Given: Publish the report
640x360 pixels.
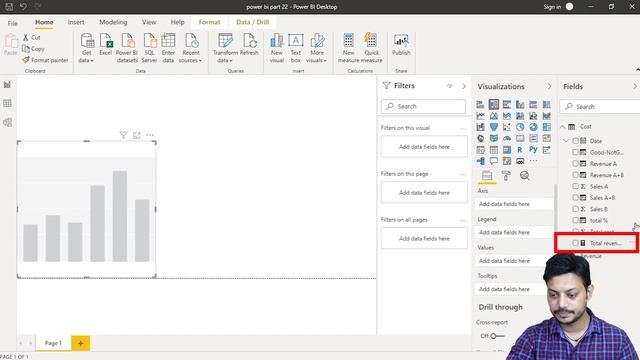Looking at the screenshot, I should (x=401, y=44).
